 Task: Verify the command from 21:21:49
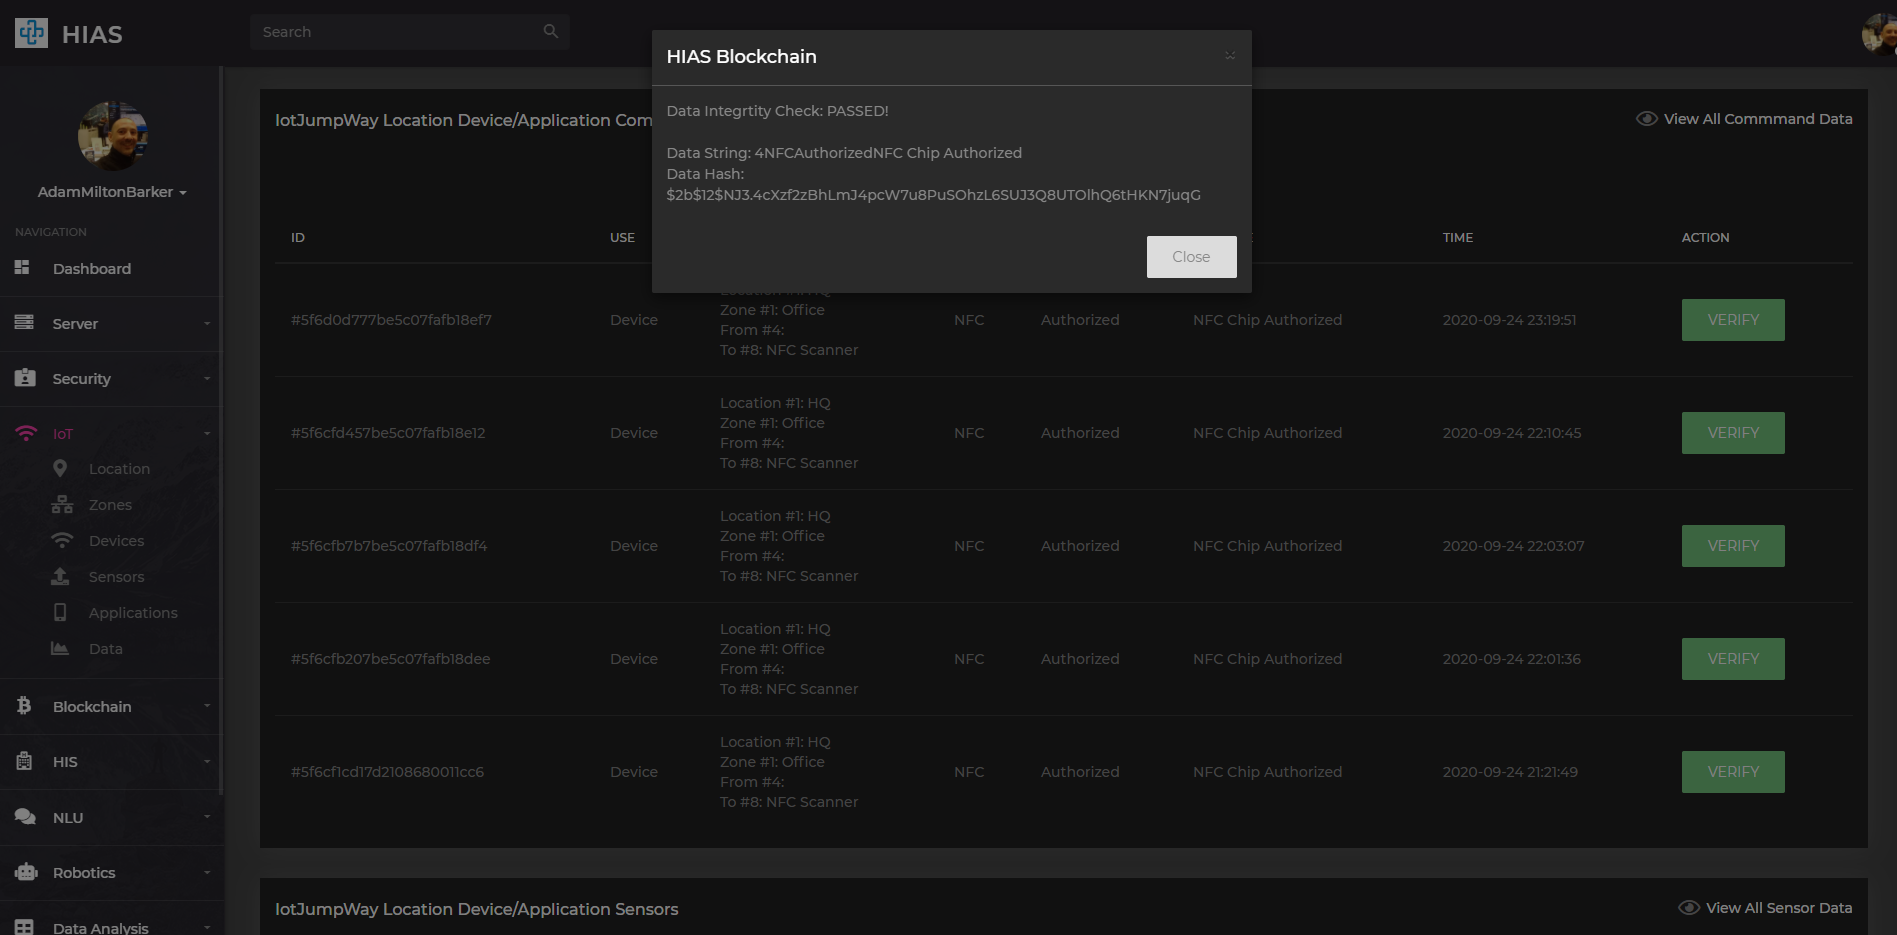1733,772
